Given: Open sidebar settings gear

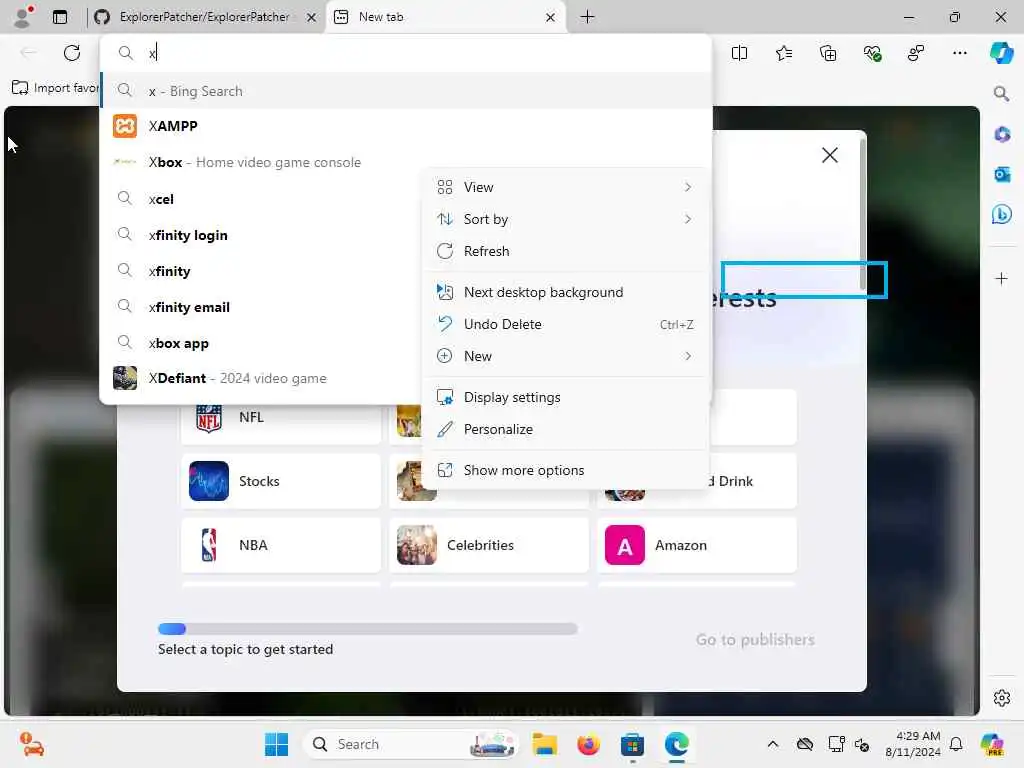Looking at the screenshot, I should click(1002, 698).
